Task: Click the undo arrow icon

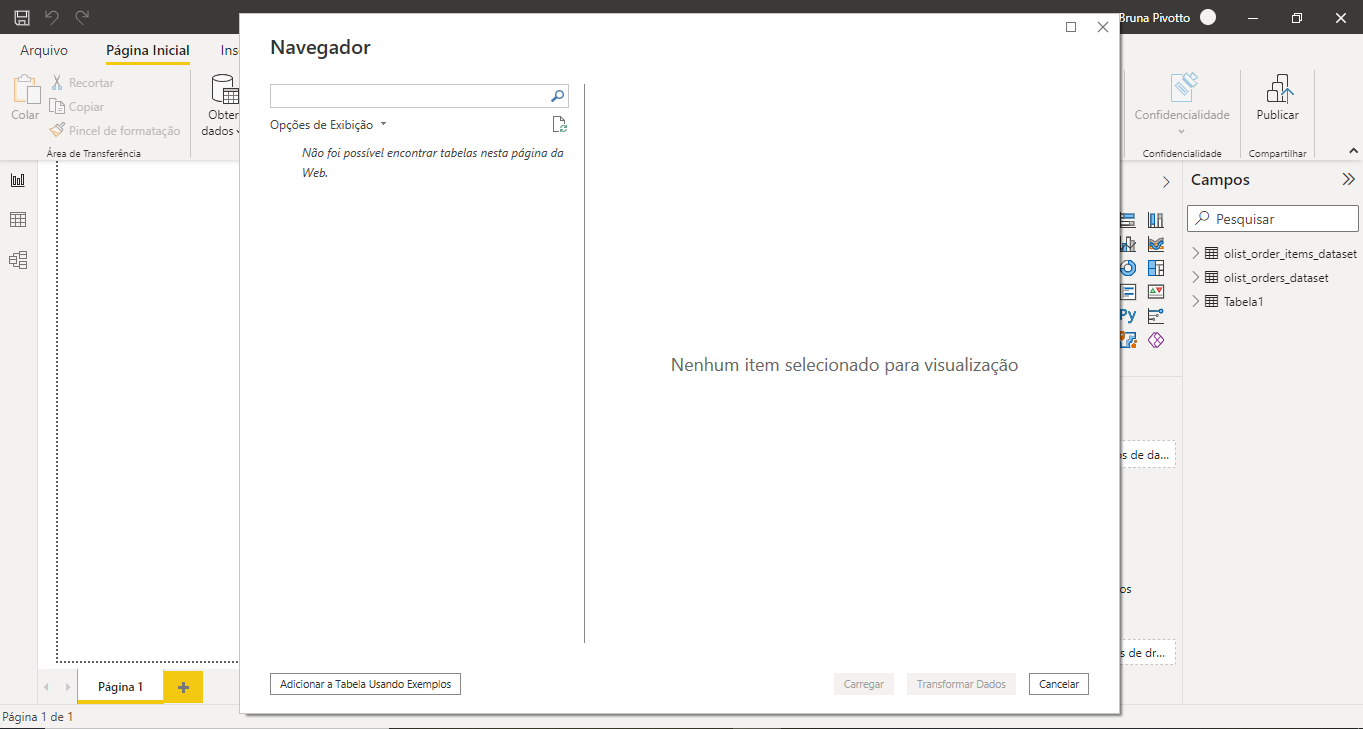Action: (x=52, y=17)
